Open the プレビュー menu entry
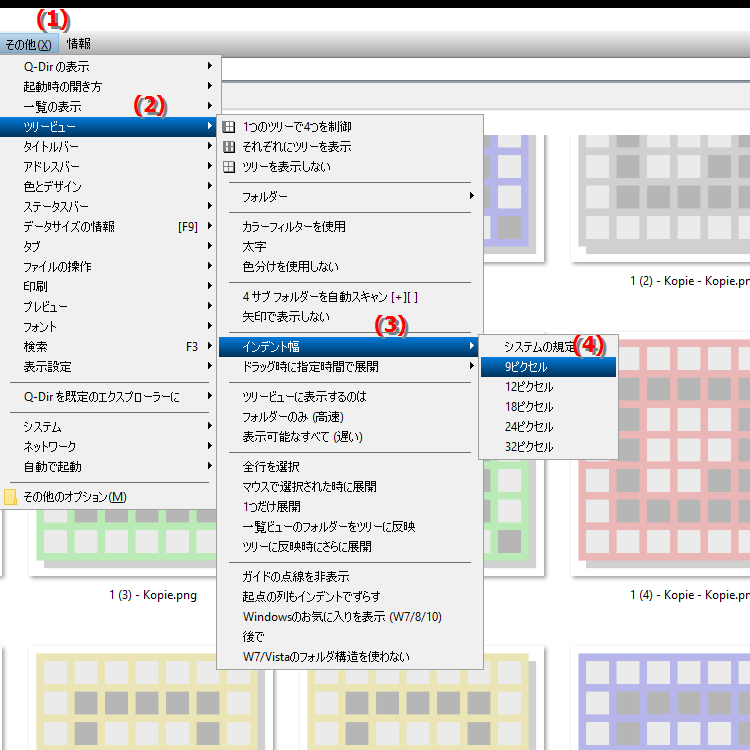 (108, 307)
